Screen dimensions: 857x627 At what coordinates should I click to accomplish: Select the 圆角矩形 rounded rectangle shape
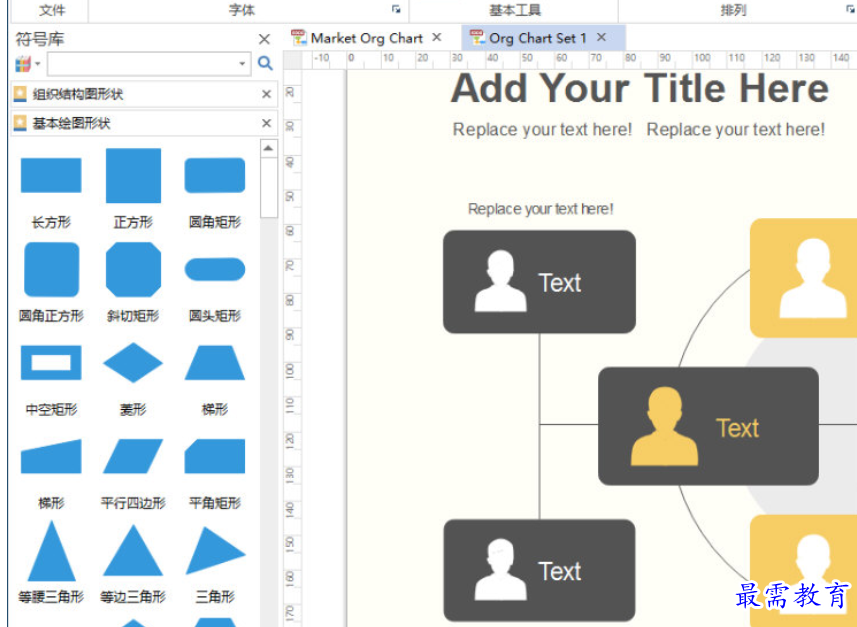point(215,175)
